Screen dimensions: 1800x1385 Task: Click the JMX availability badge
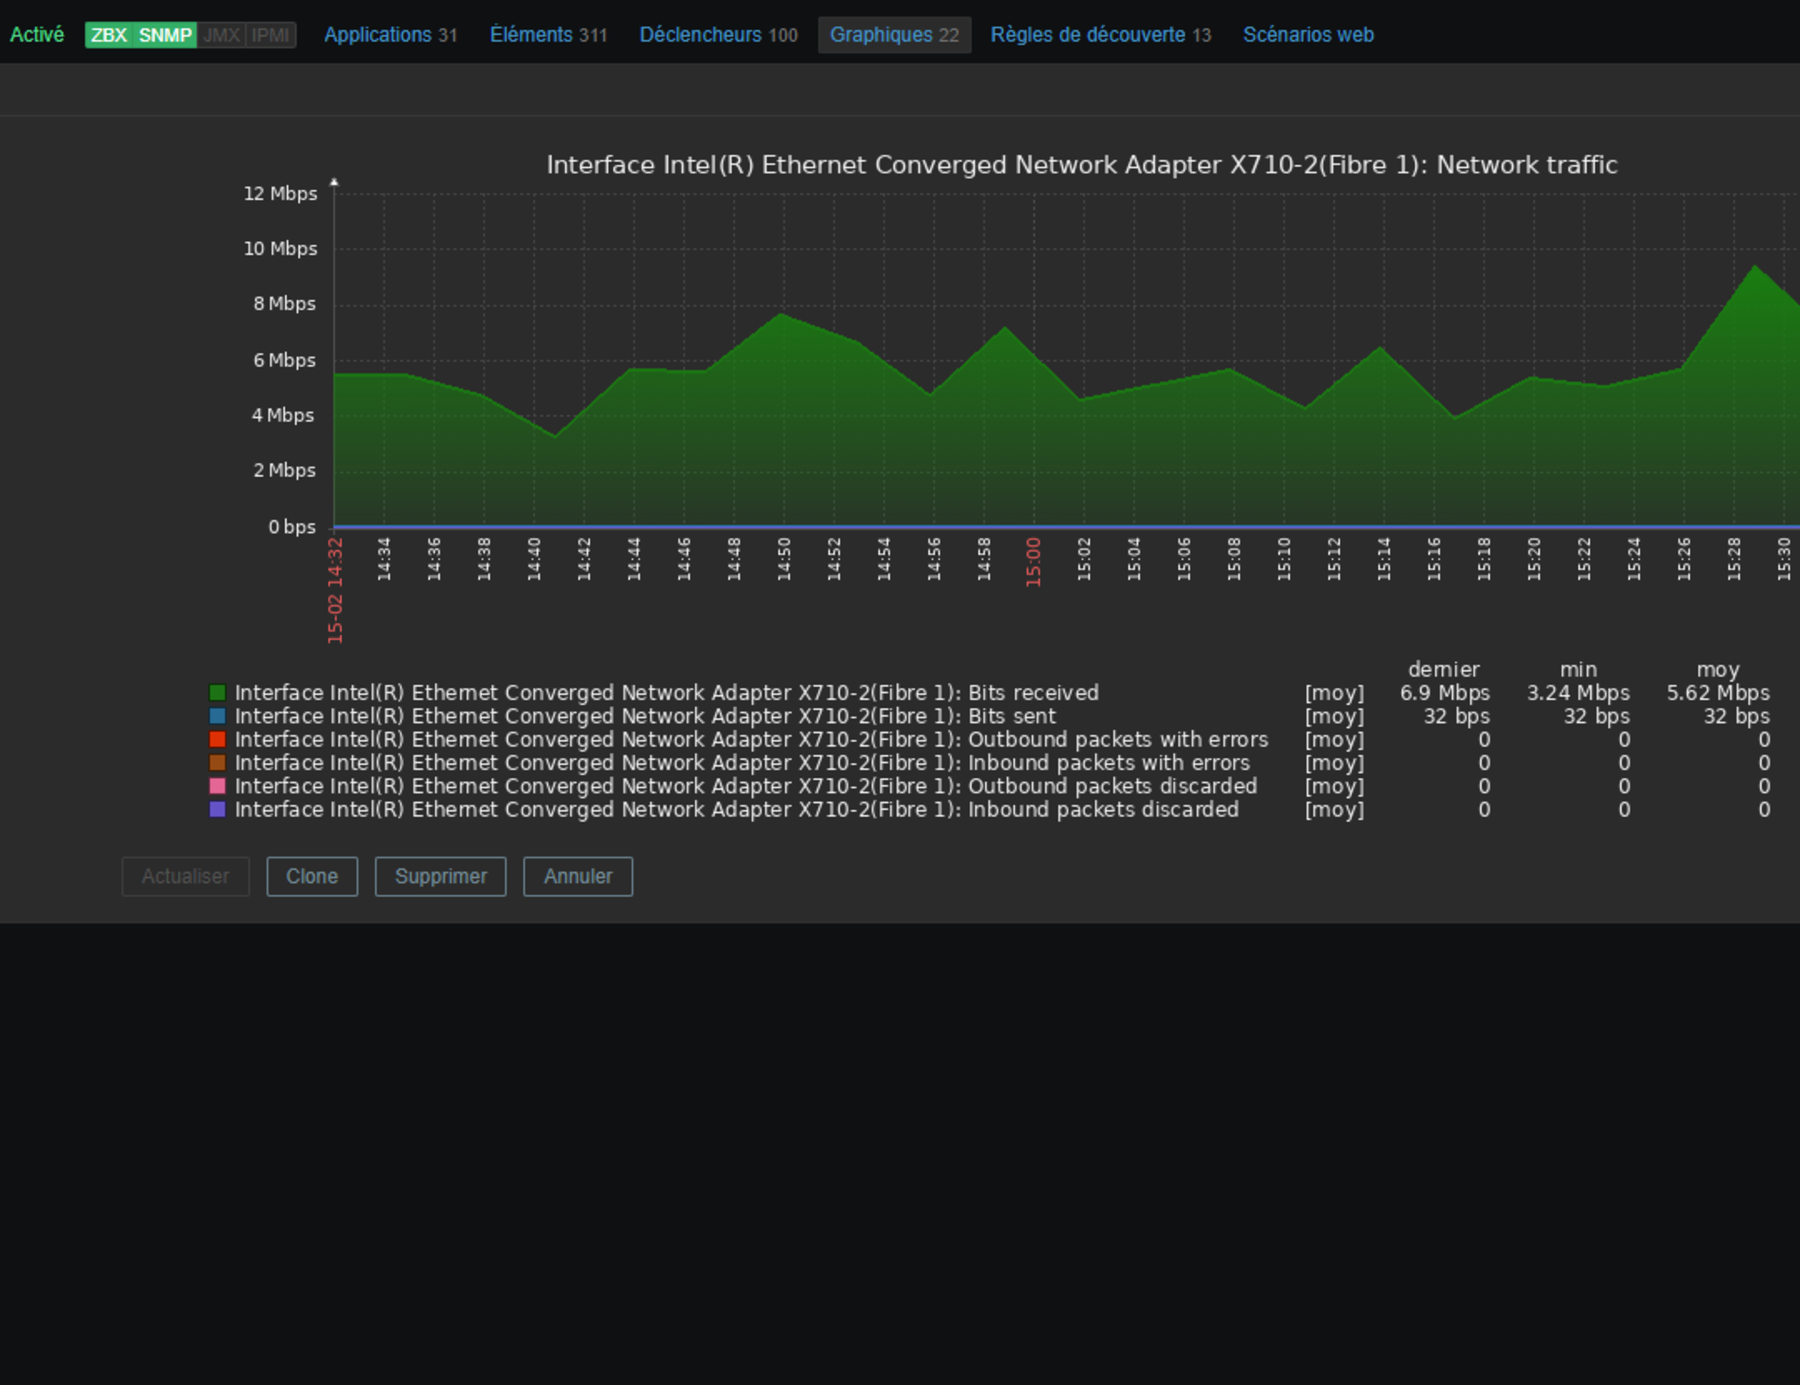pos(221,36)
